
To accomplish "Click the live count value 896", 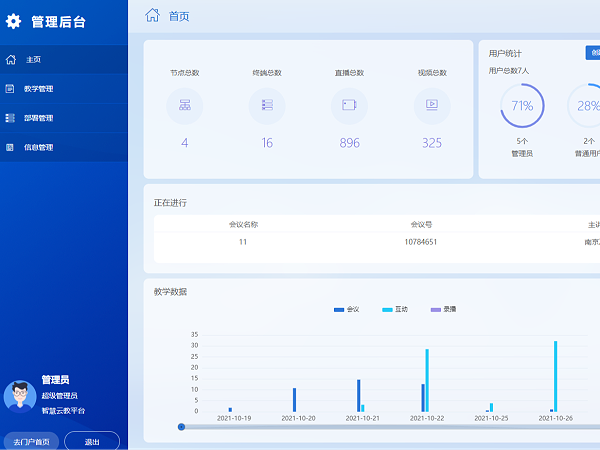I will (349, 143).
